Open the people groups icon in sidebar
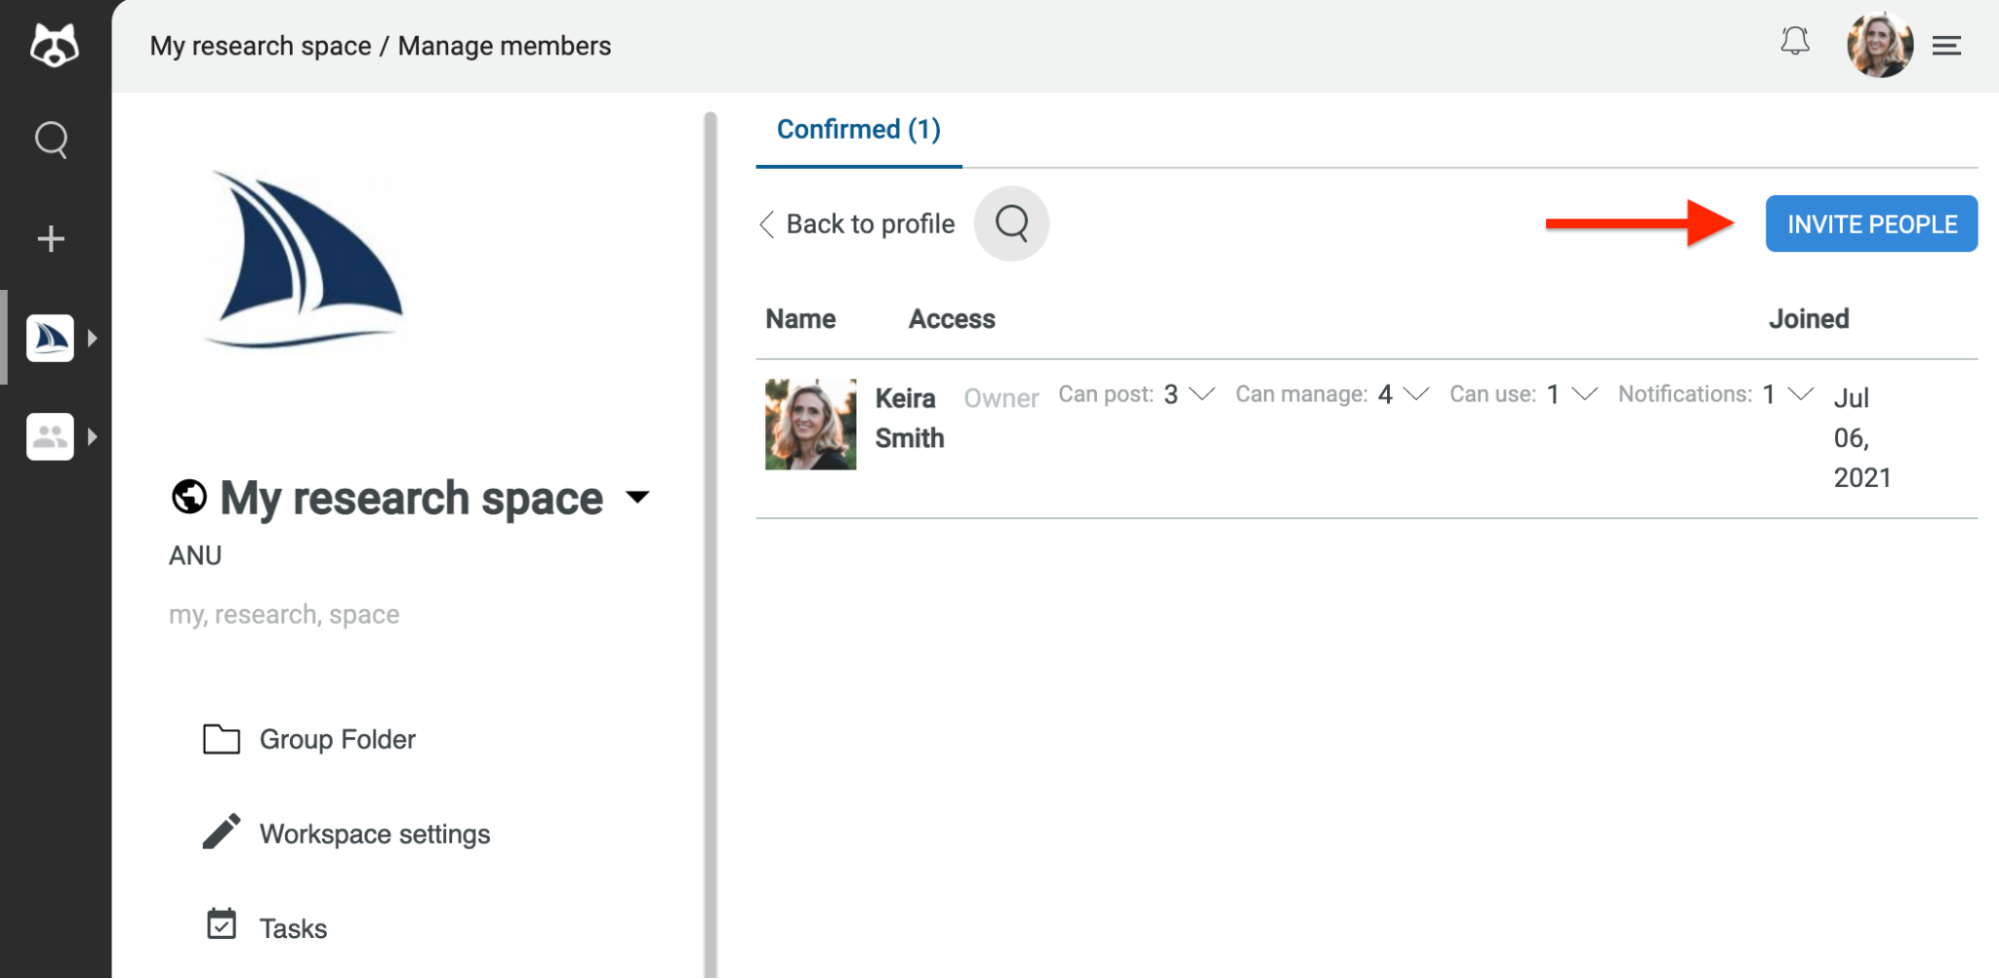Screen dimensions: 1999x979 click(x=50, y=437)
